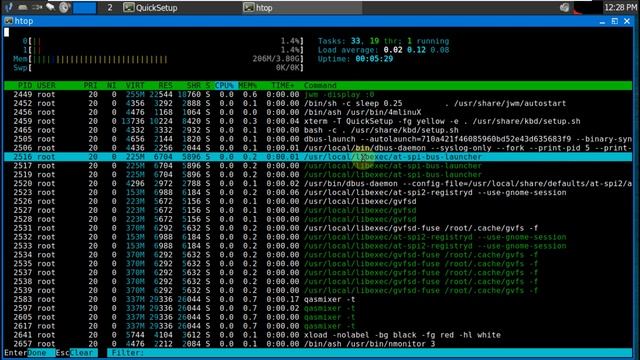640x360 pixels.
Task: Select process 2539 gvfsd-fuse thread
Action: coord(318,291)
